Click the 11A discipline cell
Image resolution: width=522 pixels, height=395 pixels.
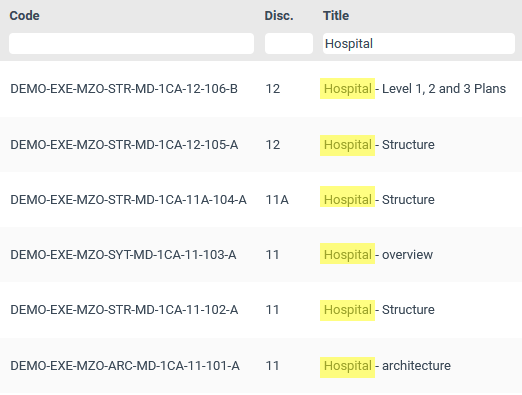(x=277, y=200)
